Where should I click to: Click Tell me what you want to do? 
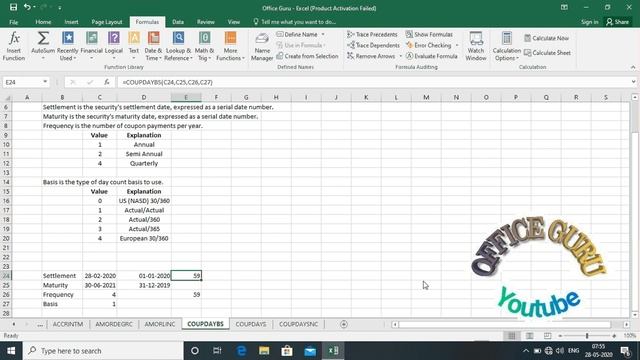tap(295, 22)
